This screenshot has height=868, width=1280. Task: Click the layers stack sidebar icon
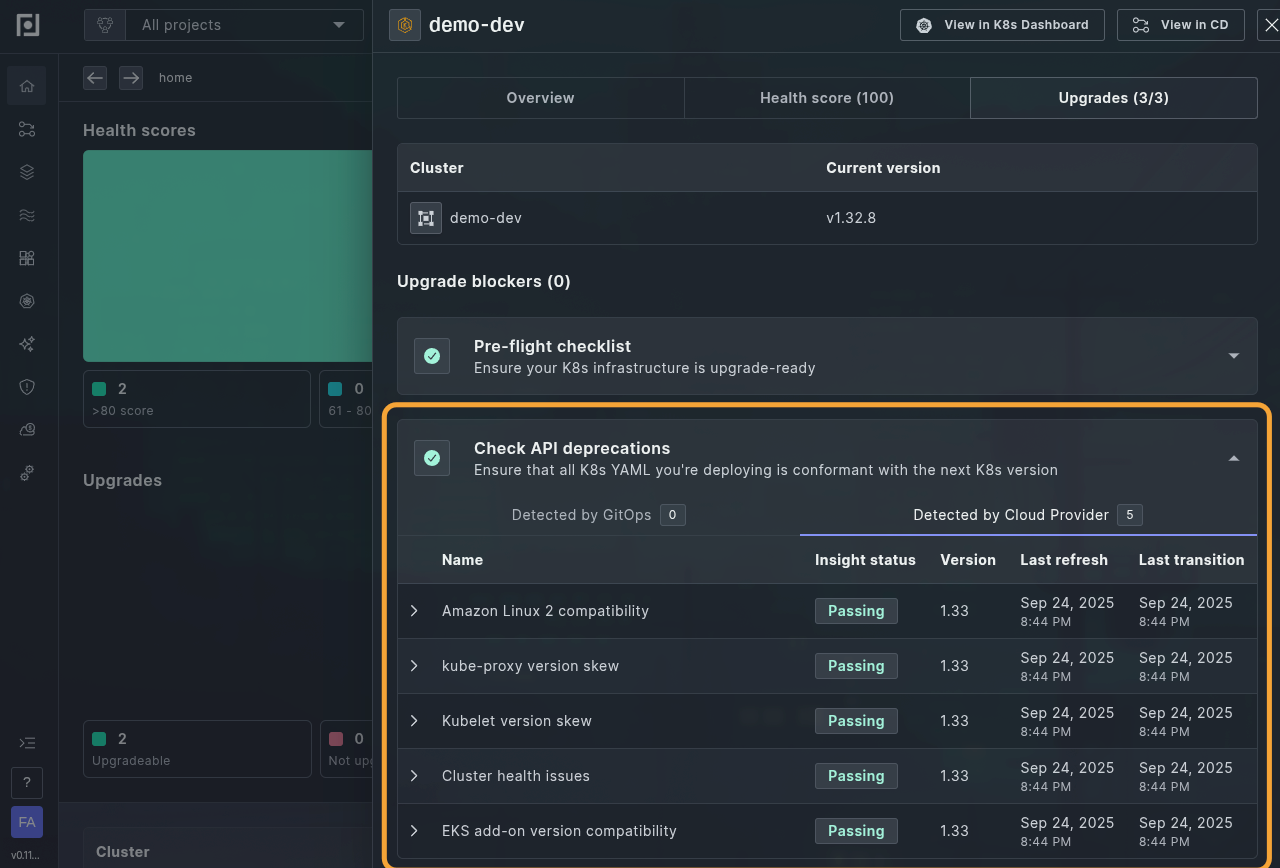tap(27, 172)
